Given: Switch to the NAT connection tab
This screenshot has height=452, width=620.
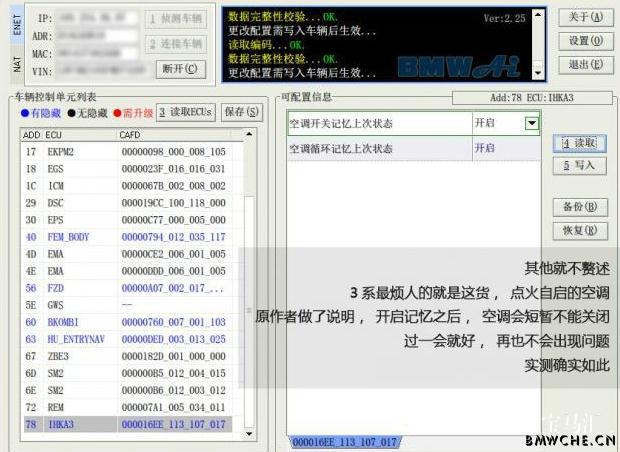Looking at the screenshot, I should [x=17, y=65].
